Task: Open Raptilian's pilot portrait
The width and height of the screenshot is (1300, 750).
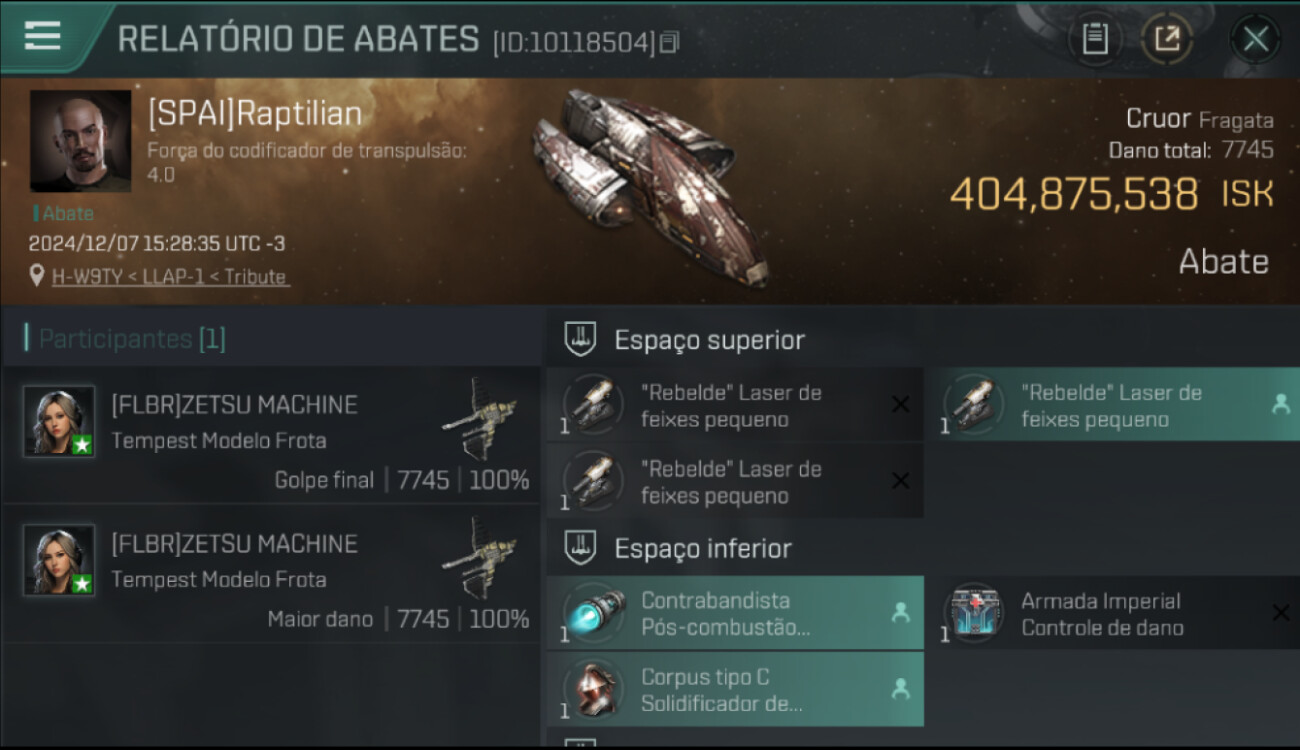Action: click(x=80, y=141)
